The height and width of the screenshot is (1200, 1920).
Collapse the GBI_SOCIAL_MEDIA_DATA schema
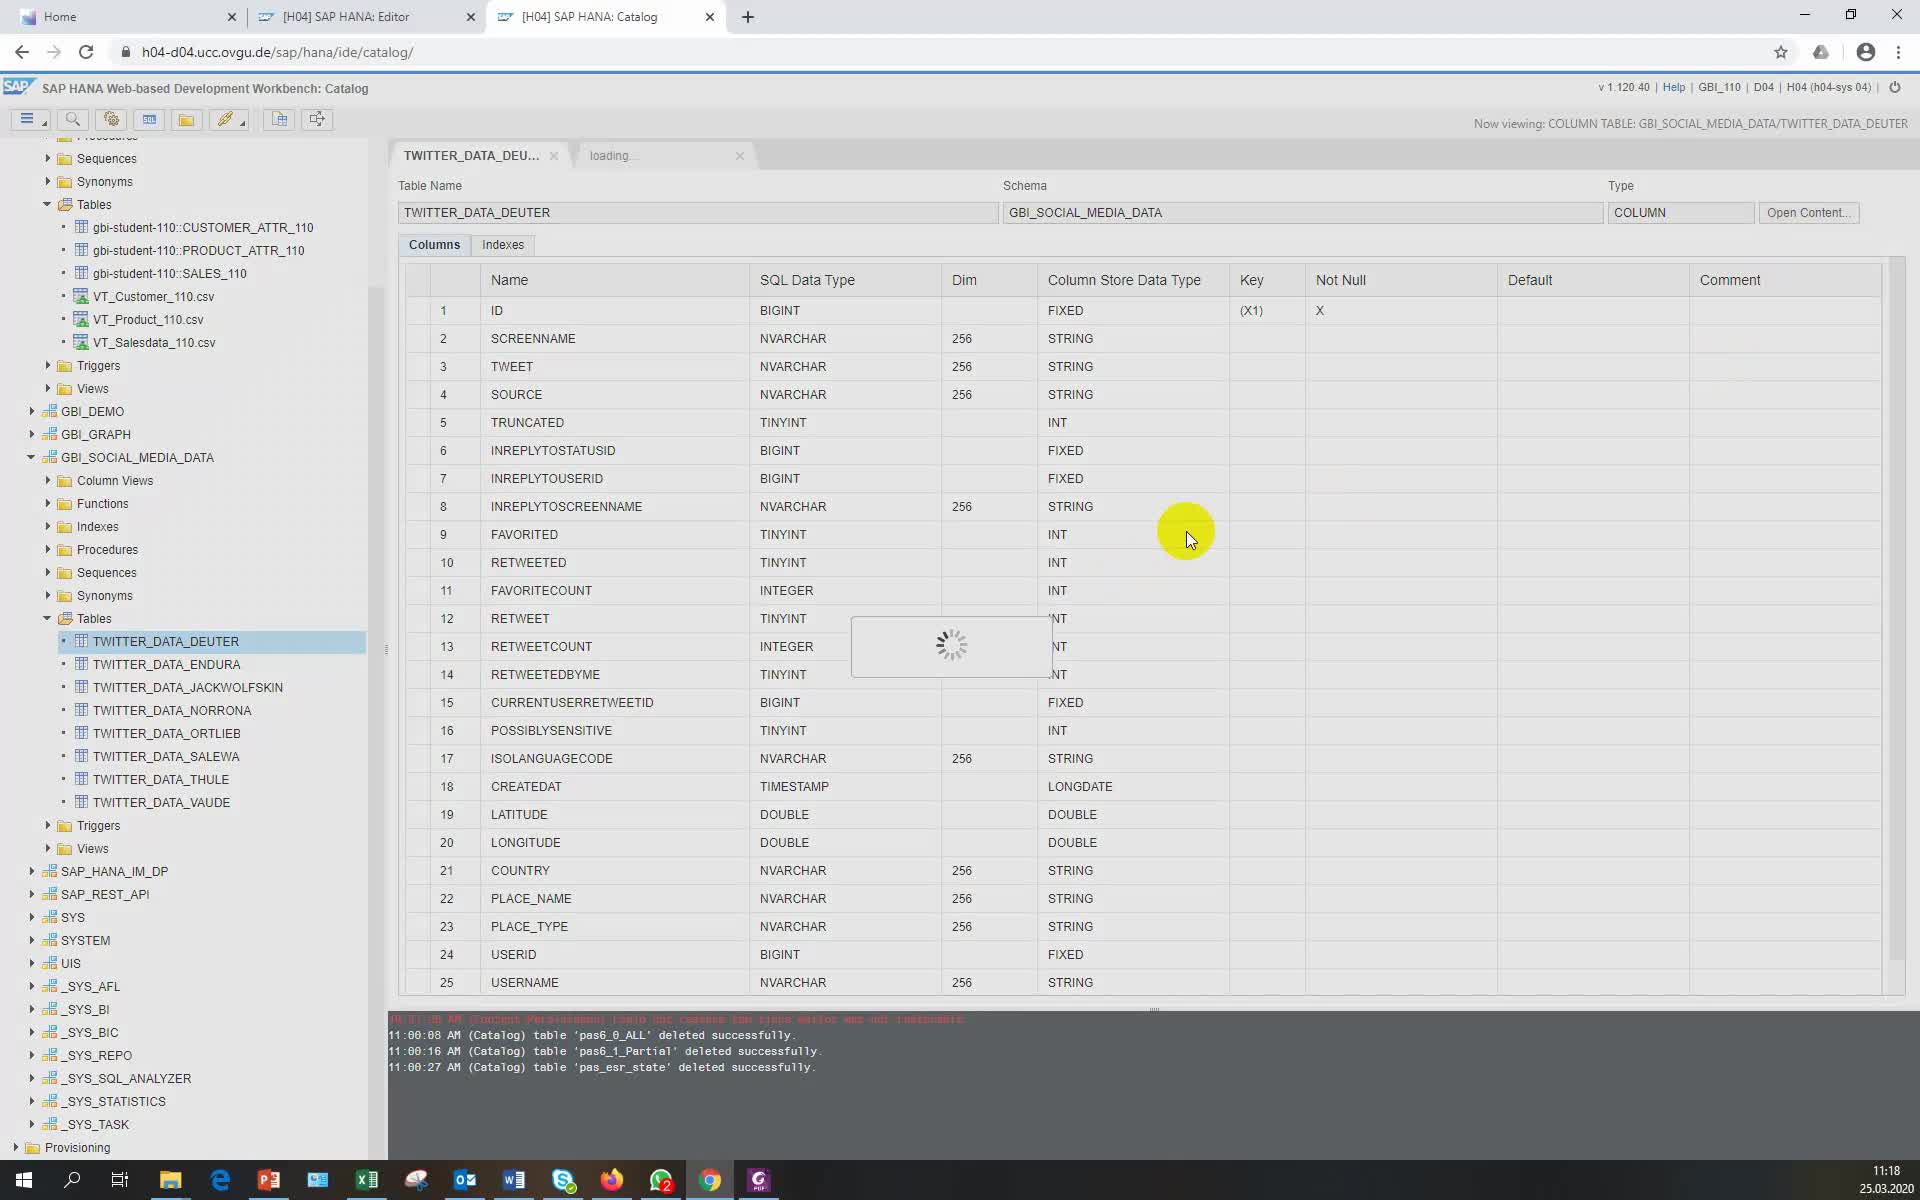pyautogui.click(x=31, y=457)
